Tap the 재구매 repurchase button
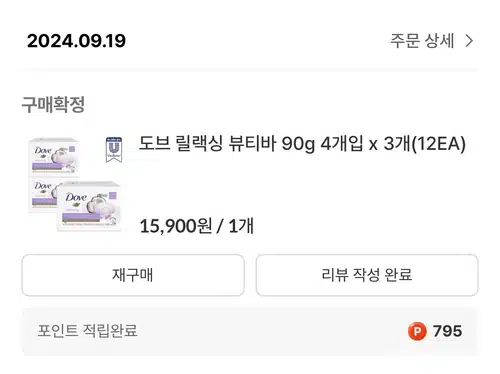The image size is (500, 374). click(133, 275)
